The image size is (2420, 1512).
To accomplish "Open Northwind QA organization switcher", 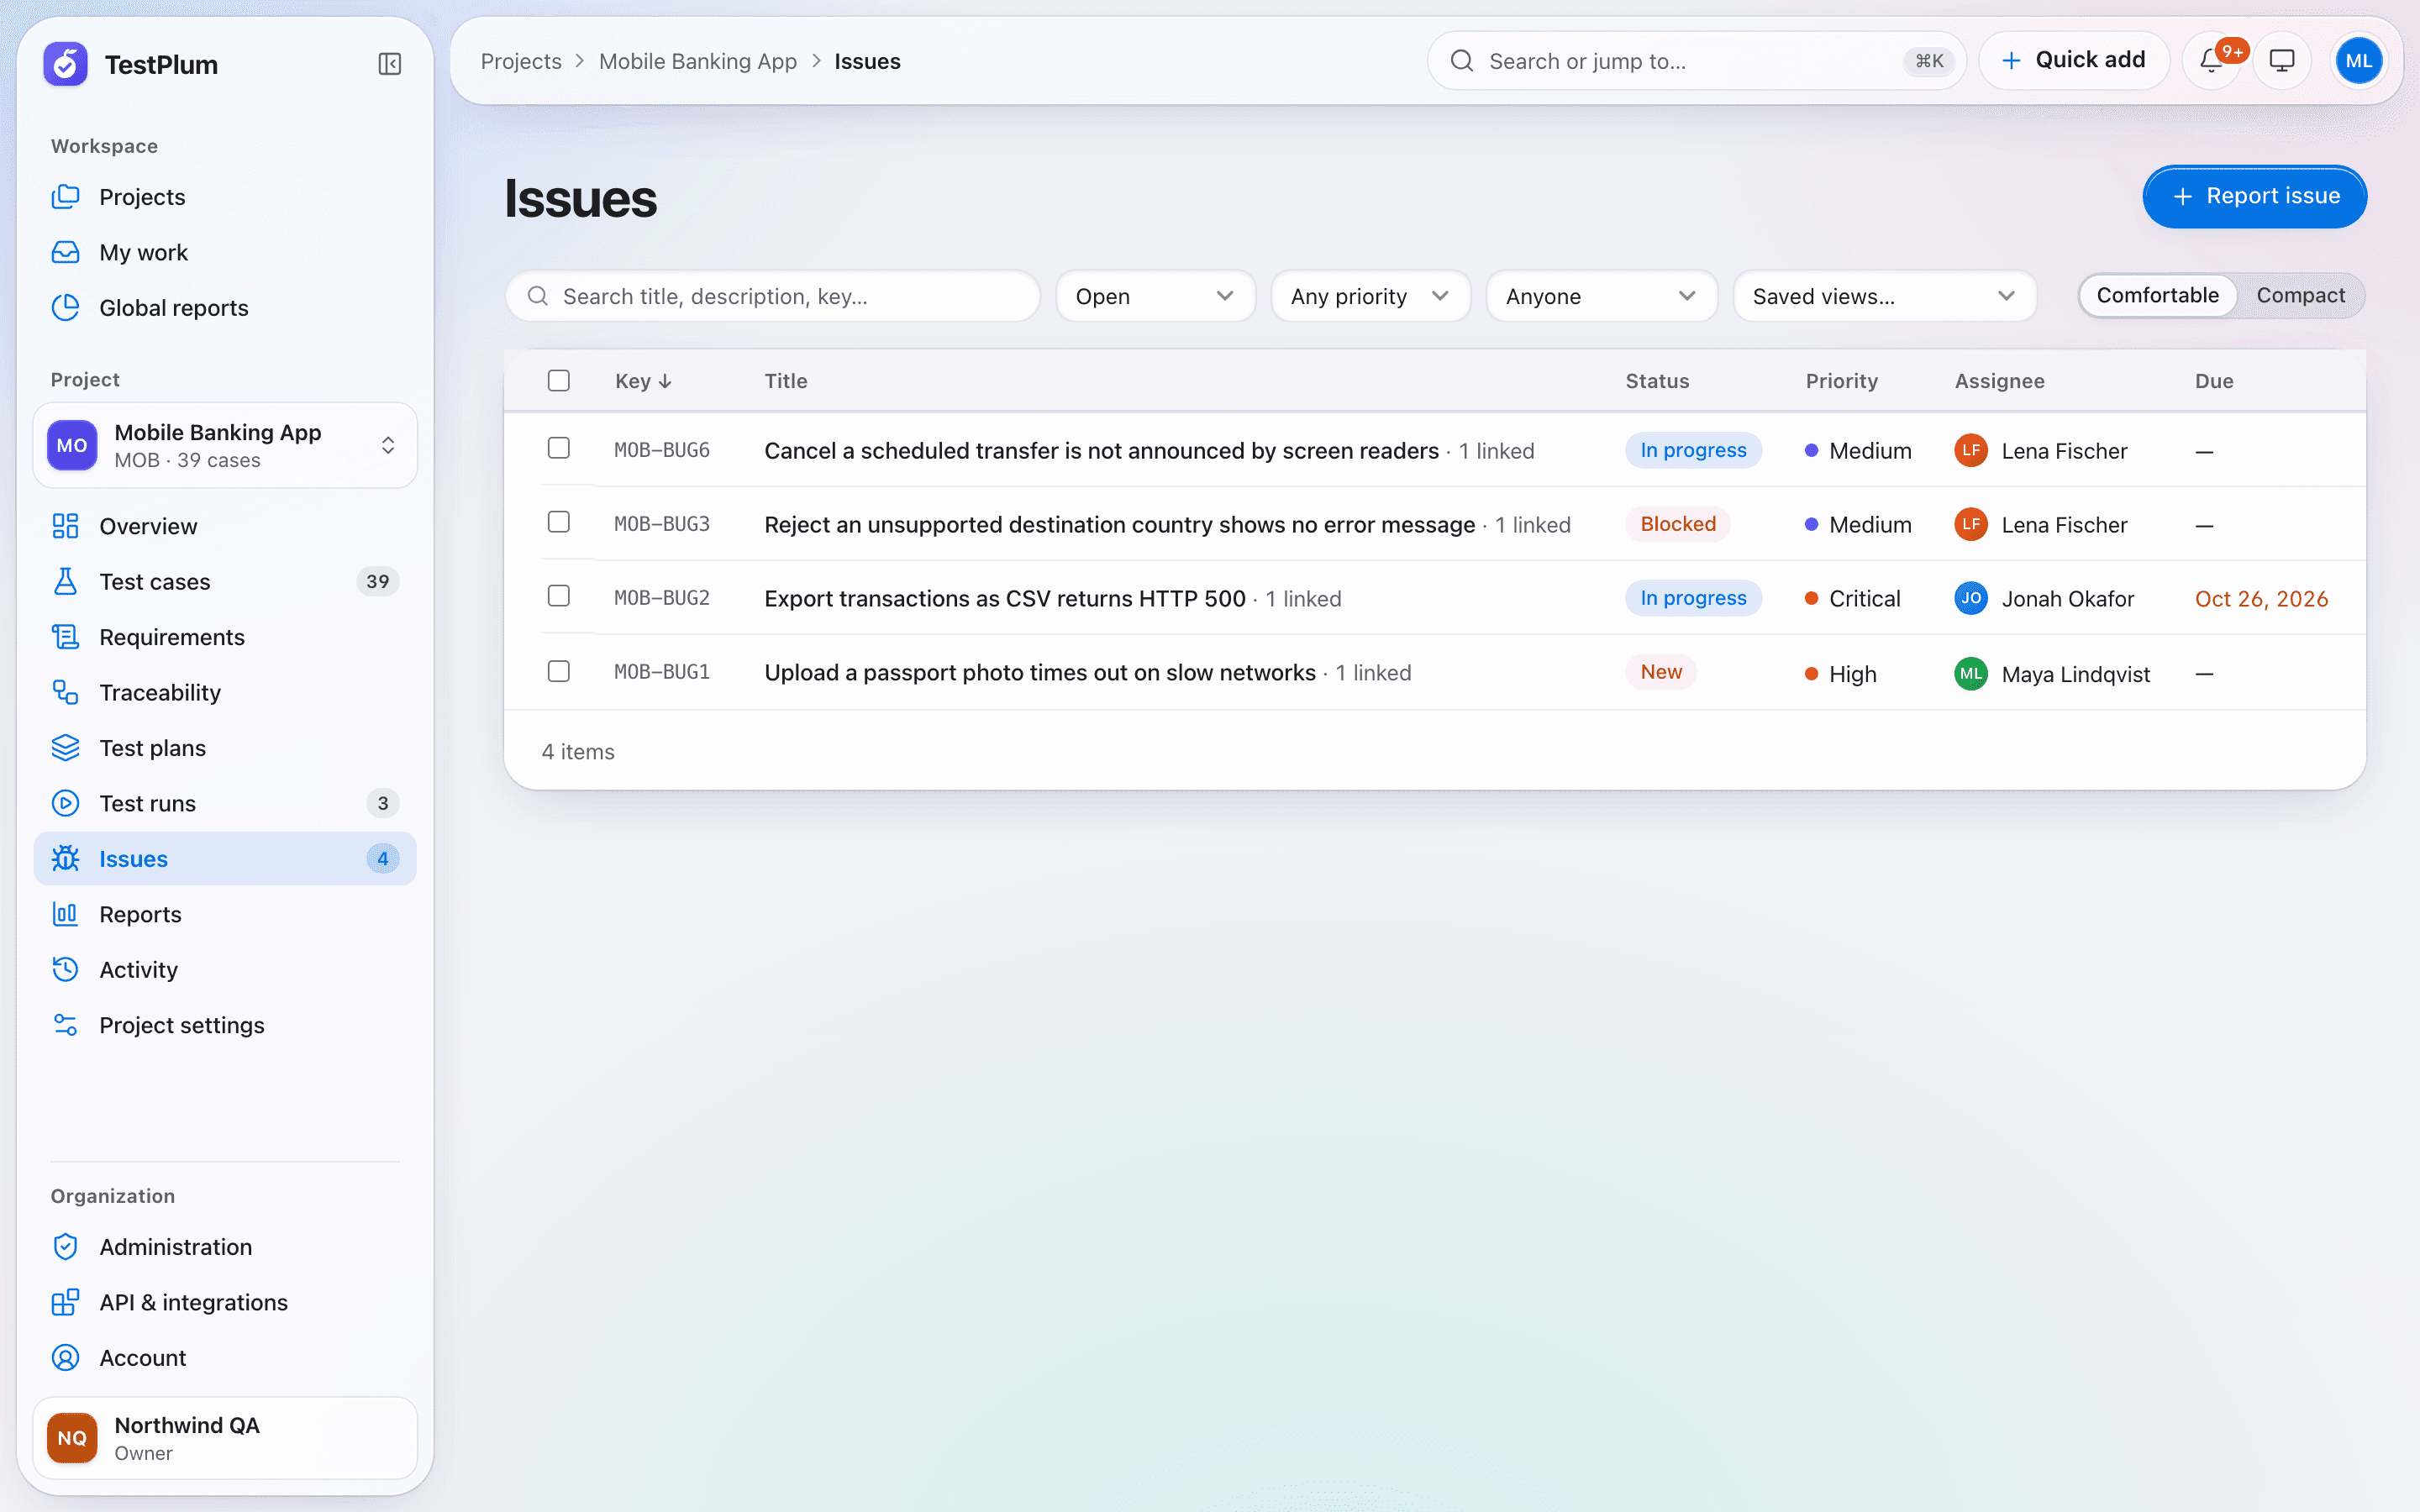I will [x=225, y=1438].
